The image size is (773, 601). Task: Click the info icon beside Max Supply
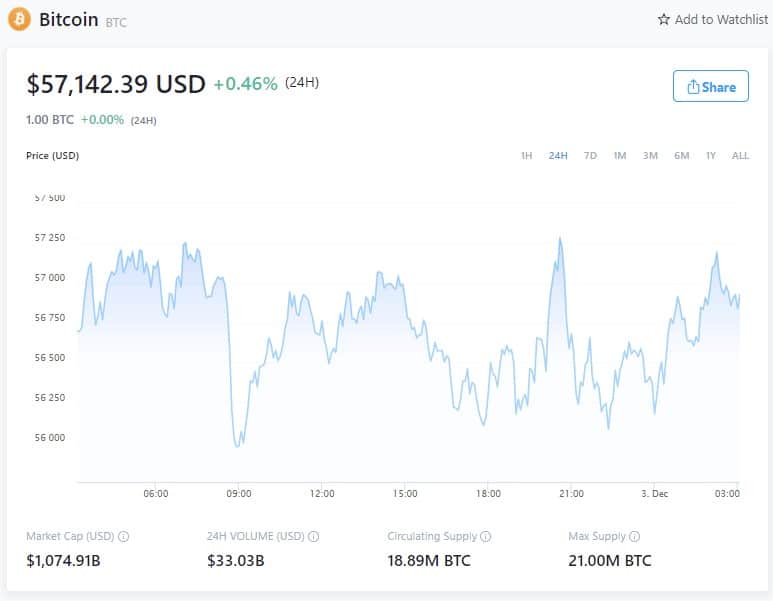(x=634, y=536)
